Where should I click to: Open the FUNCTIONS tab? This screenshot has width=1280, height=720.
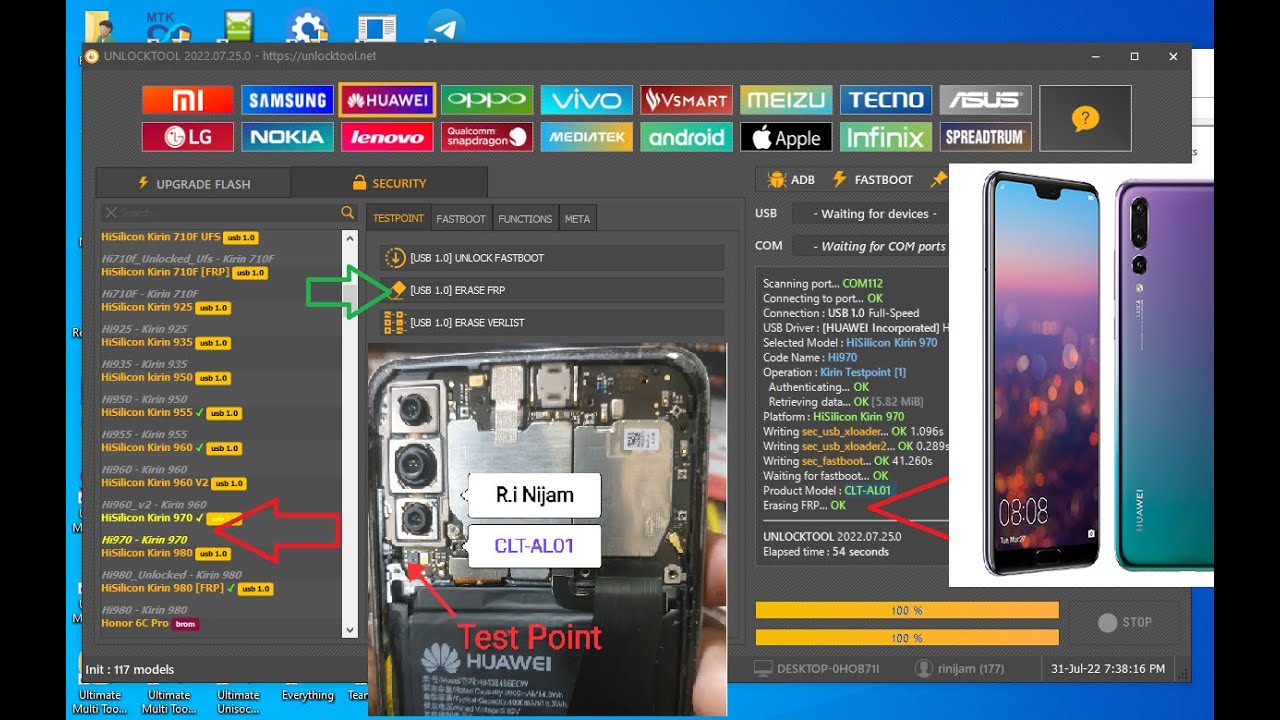525,219
